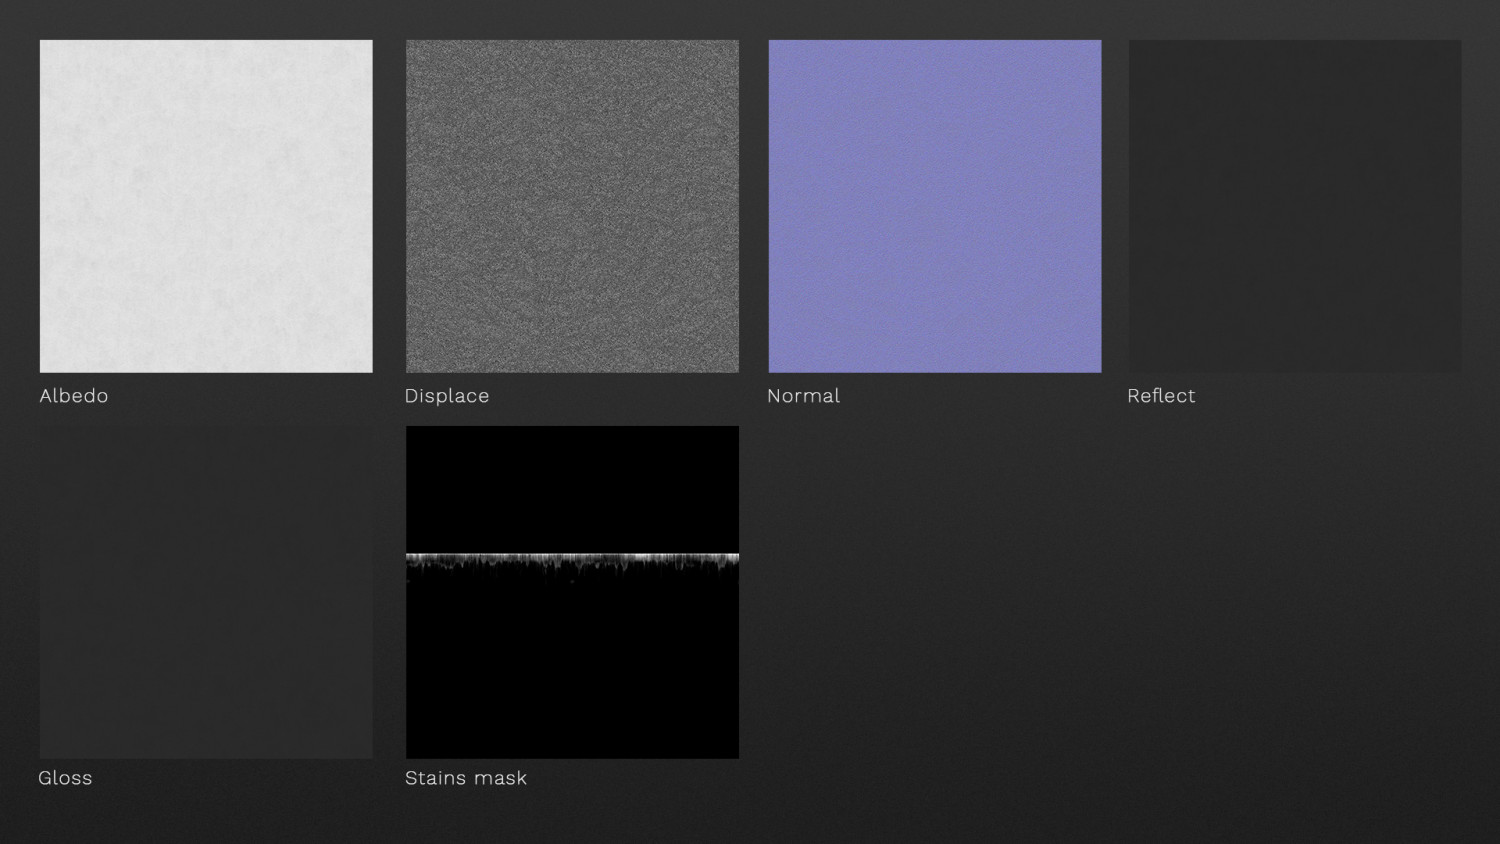Click the "Displace" caption
The image size is (1500, 844).
tap(447, 396)
